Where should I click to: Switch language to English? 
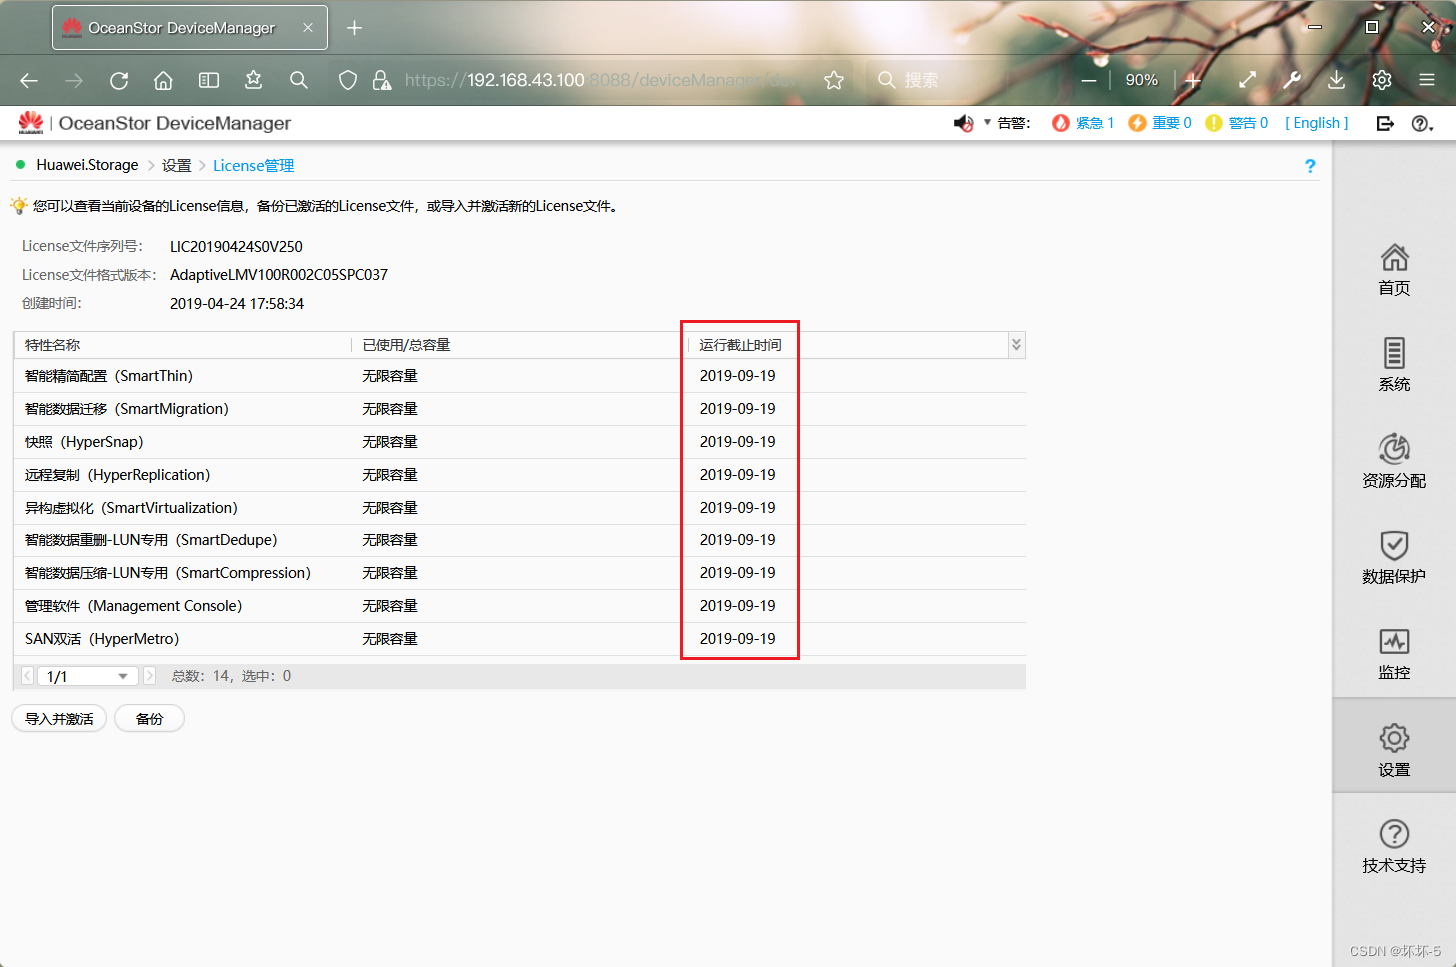tap(1317, 123)
